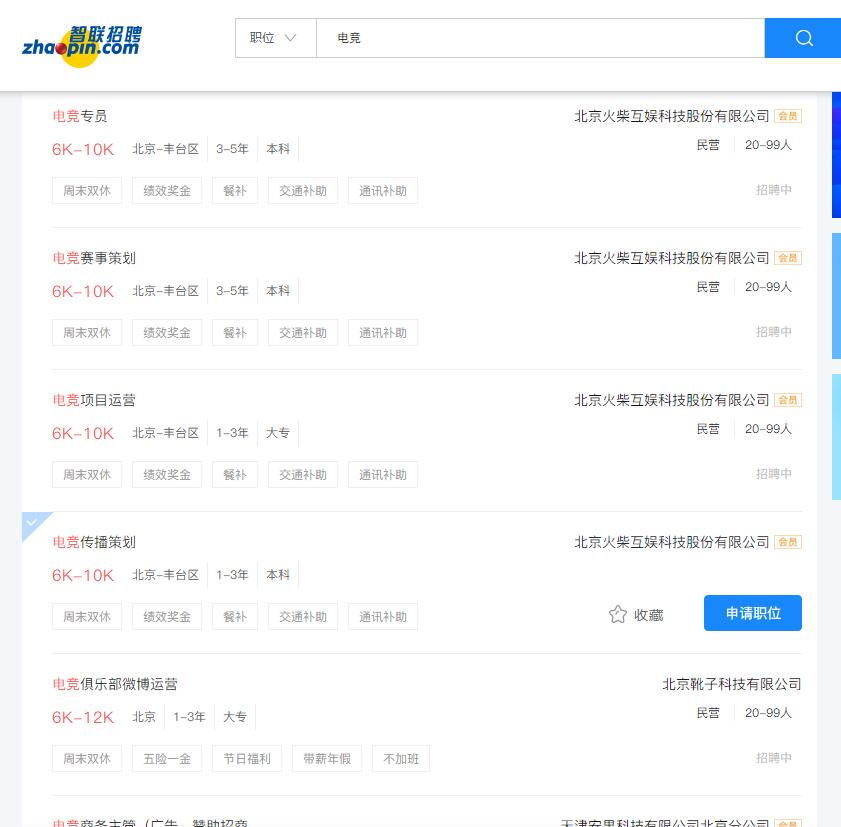Open the 电竞赛事策划 job title

(x=94, y=258)
